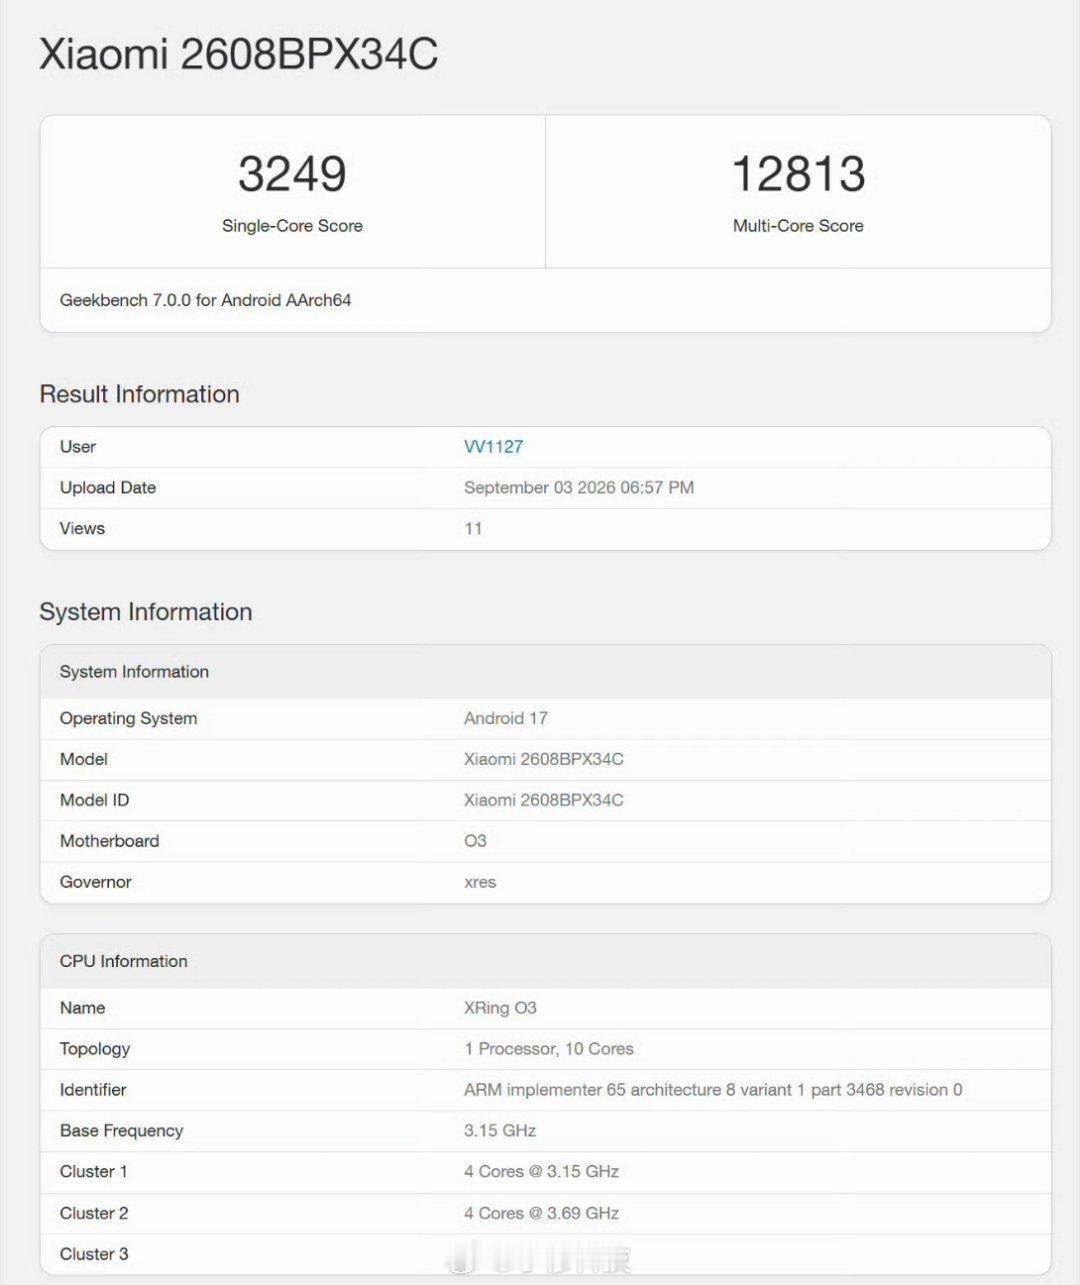Click the Model ID row label

click(x=94, y=800)
